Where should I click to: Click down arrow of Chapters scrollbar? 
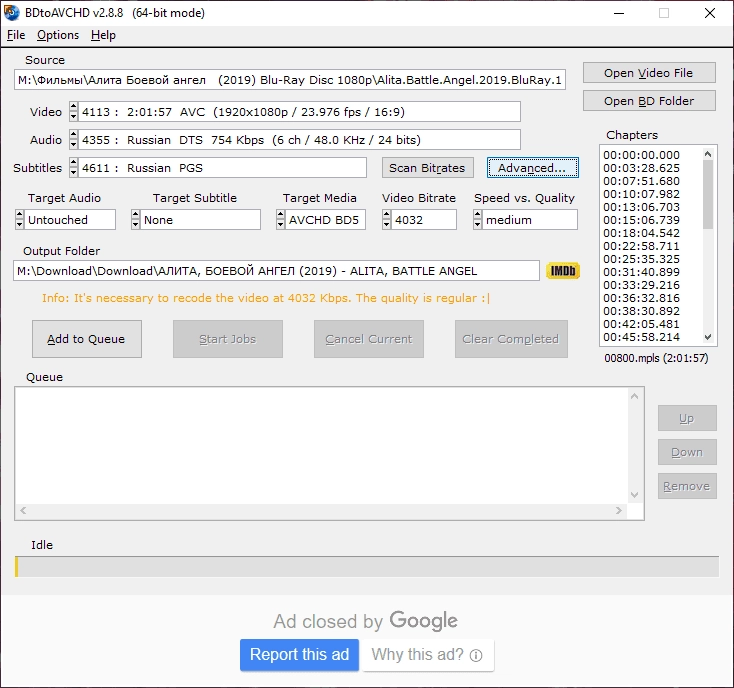pyautogui.click(x=708, y=337)
